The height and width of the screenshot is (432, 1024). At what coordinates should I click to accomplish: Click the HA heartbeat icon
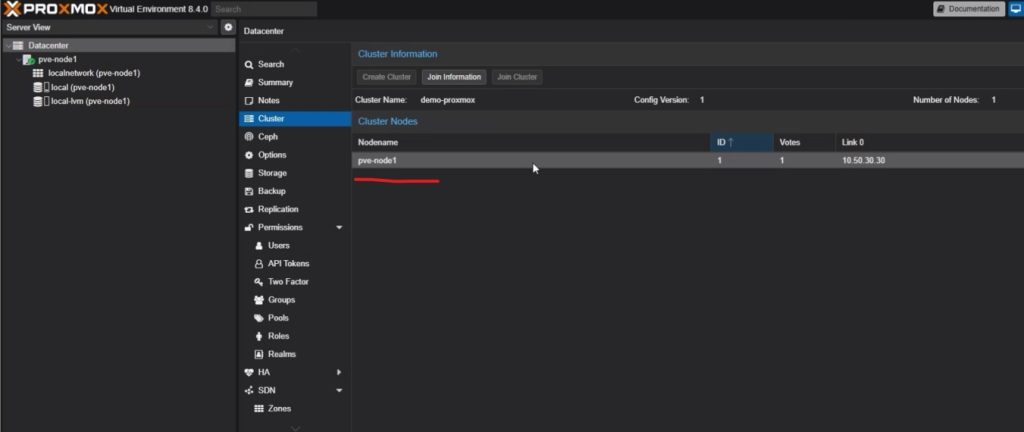click(249, 372)
